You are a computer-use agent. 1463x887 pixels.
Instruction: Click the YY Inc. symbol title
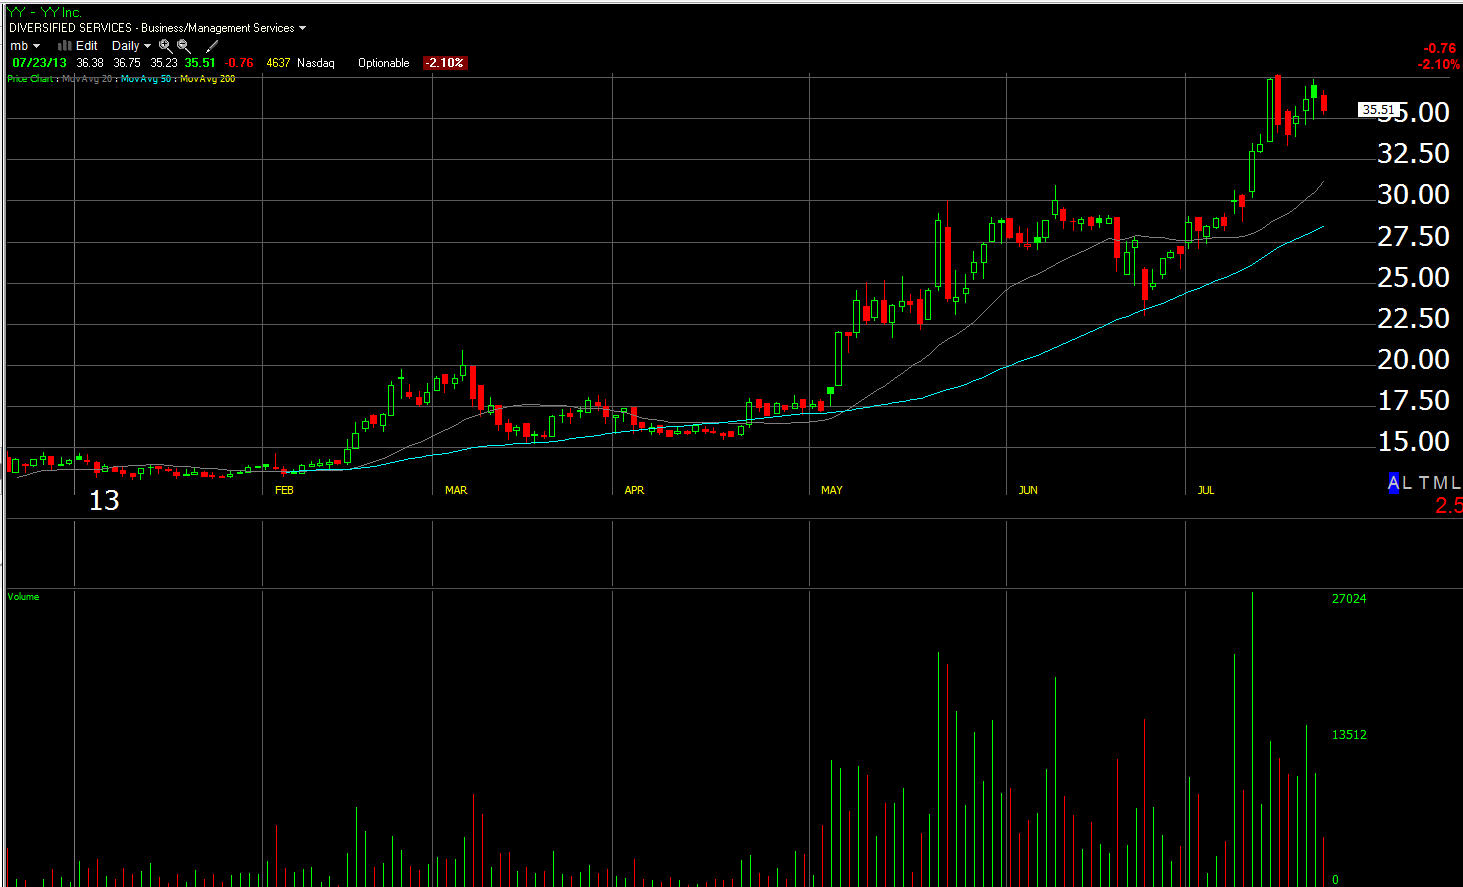click(45, 12)
